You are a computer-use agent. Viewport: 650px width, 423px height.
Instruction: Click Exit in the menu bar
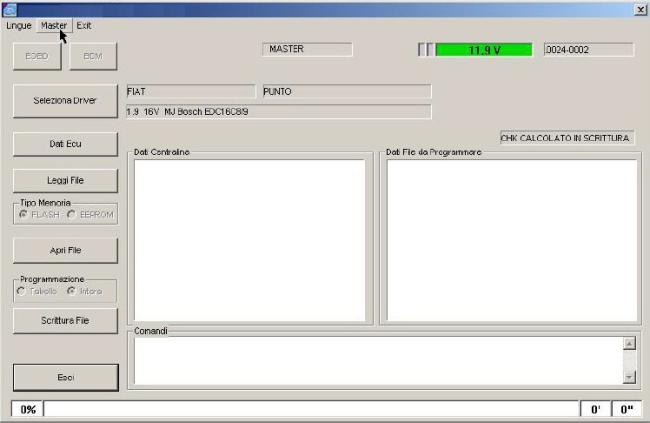point(84,25)
